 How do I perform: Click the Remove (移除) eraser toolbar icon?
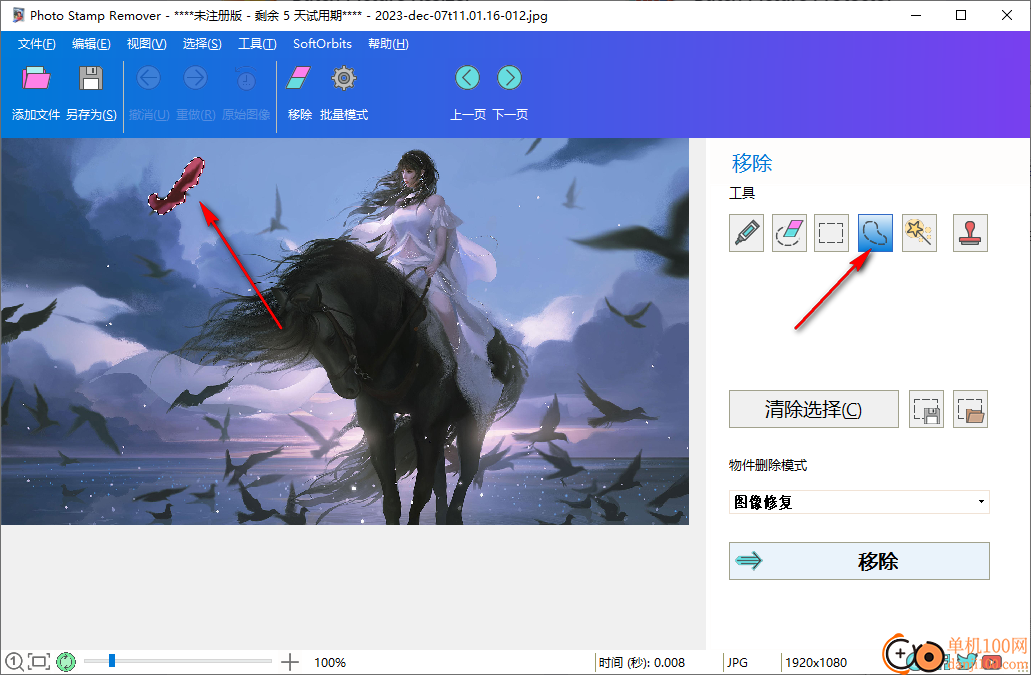[x=299, y=78]
